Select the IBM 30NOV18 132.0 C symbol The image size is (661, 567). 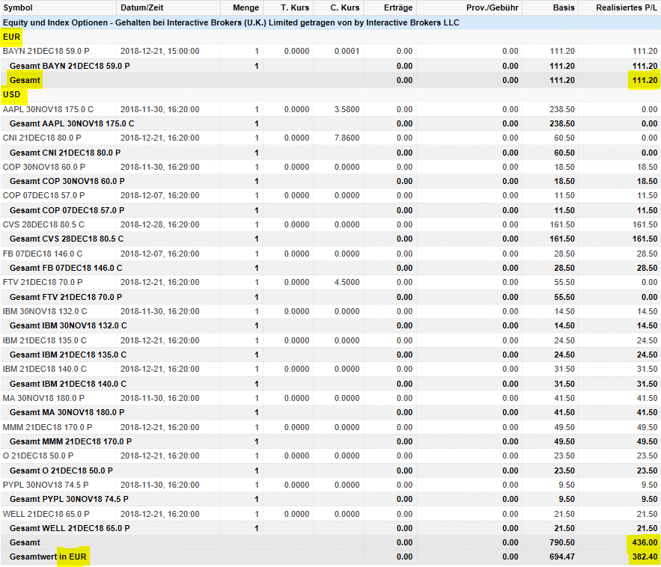45,312
